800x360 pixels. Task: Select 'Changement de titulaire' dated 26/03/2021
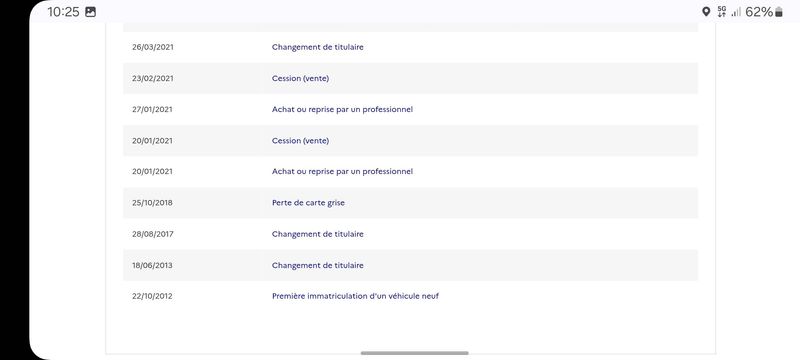[x=318, y=47]
